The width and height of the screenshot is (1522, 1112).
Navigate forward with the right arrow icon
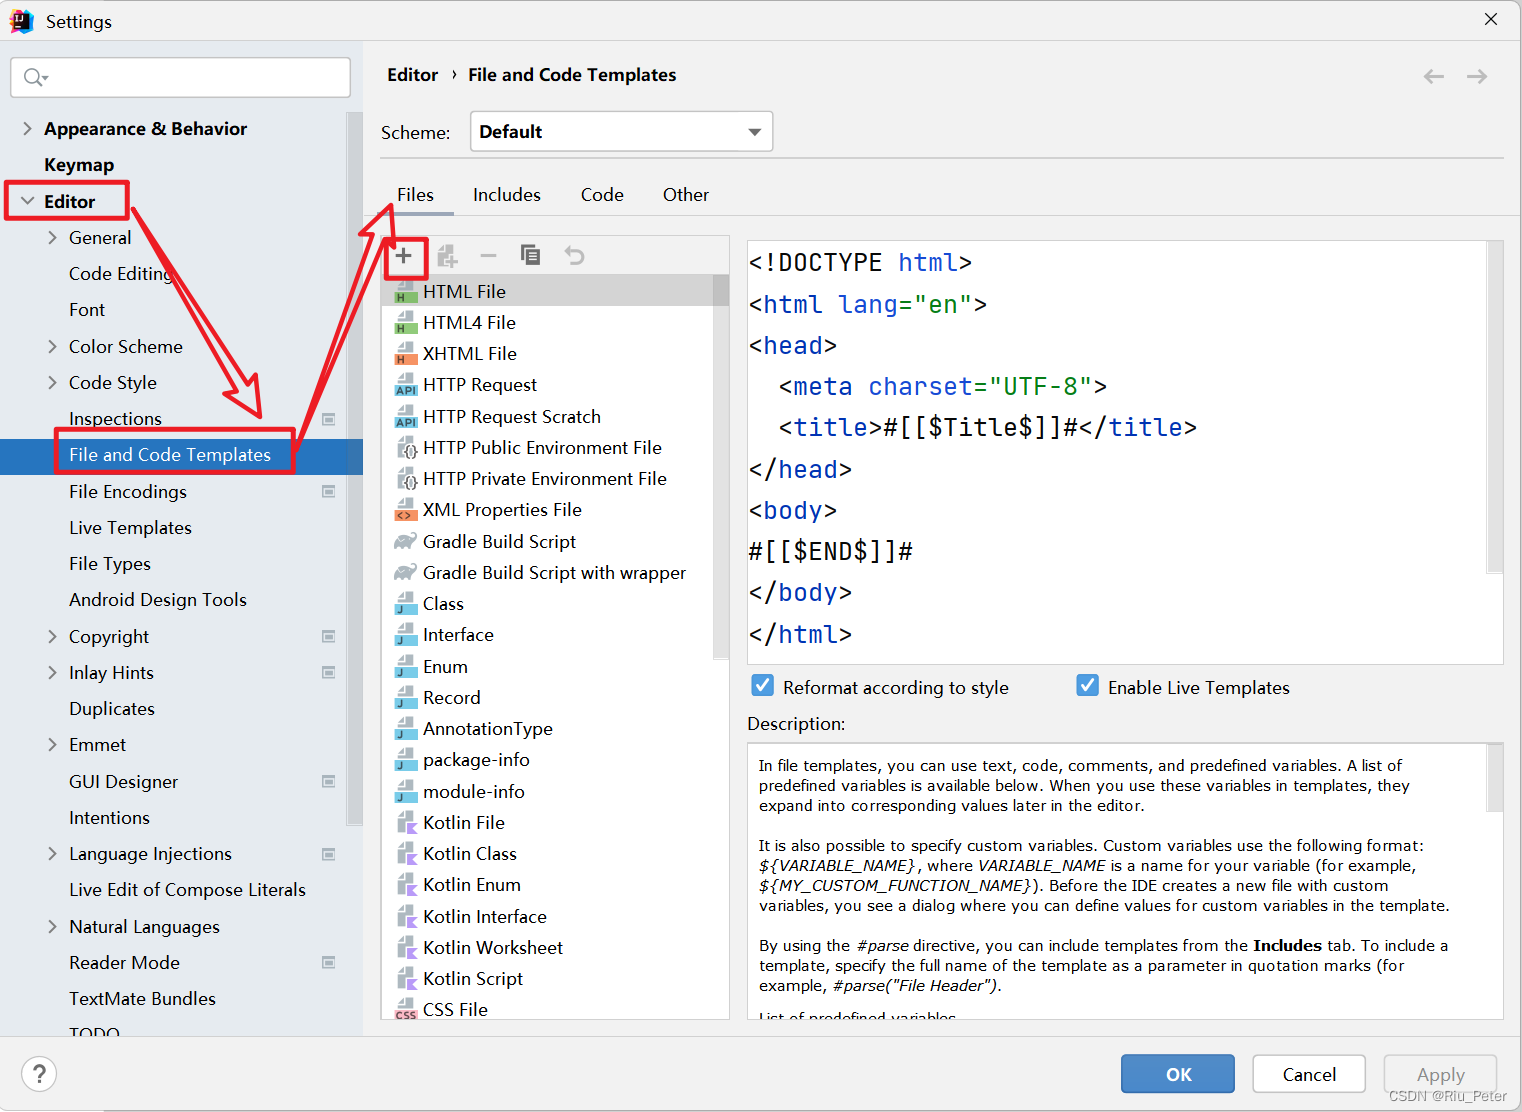[1477, 76]
